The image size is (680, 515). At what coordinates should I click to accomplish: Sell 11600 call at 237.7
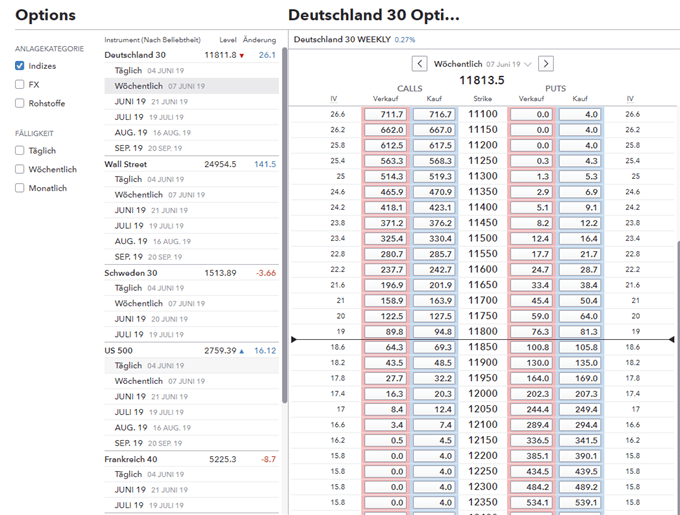[386, 270]
